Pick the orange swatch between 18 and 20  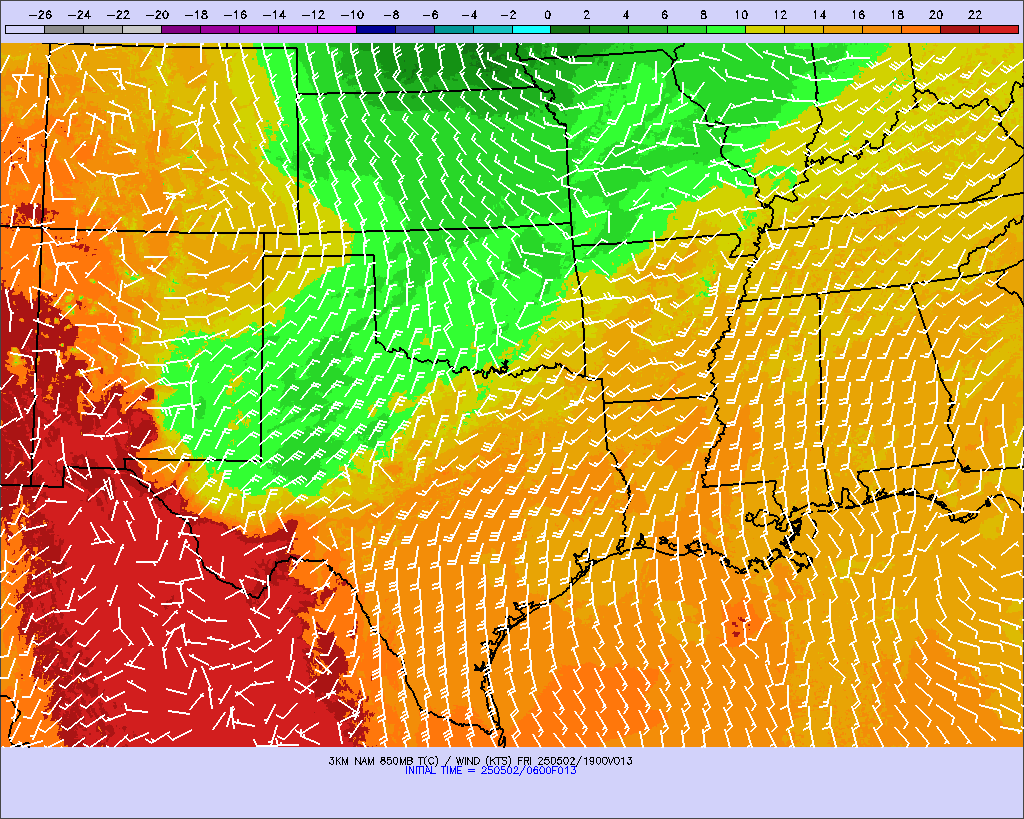coord(921,29)
